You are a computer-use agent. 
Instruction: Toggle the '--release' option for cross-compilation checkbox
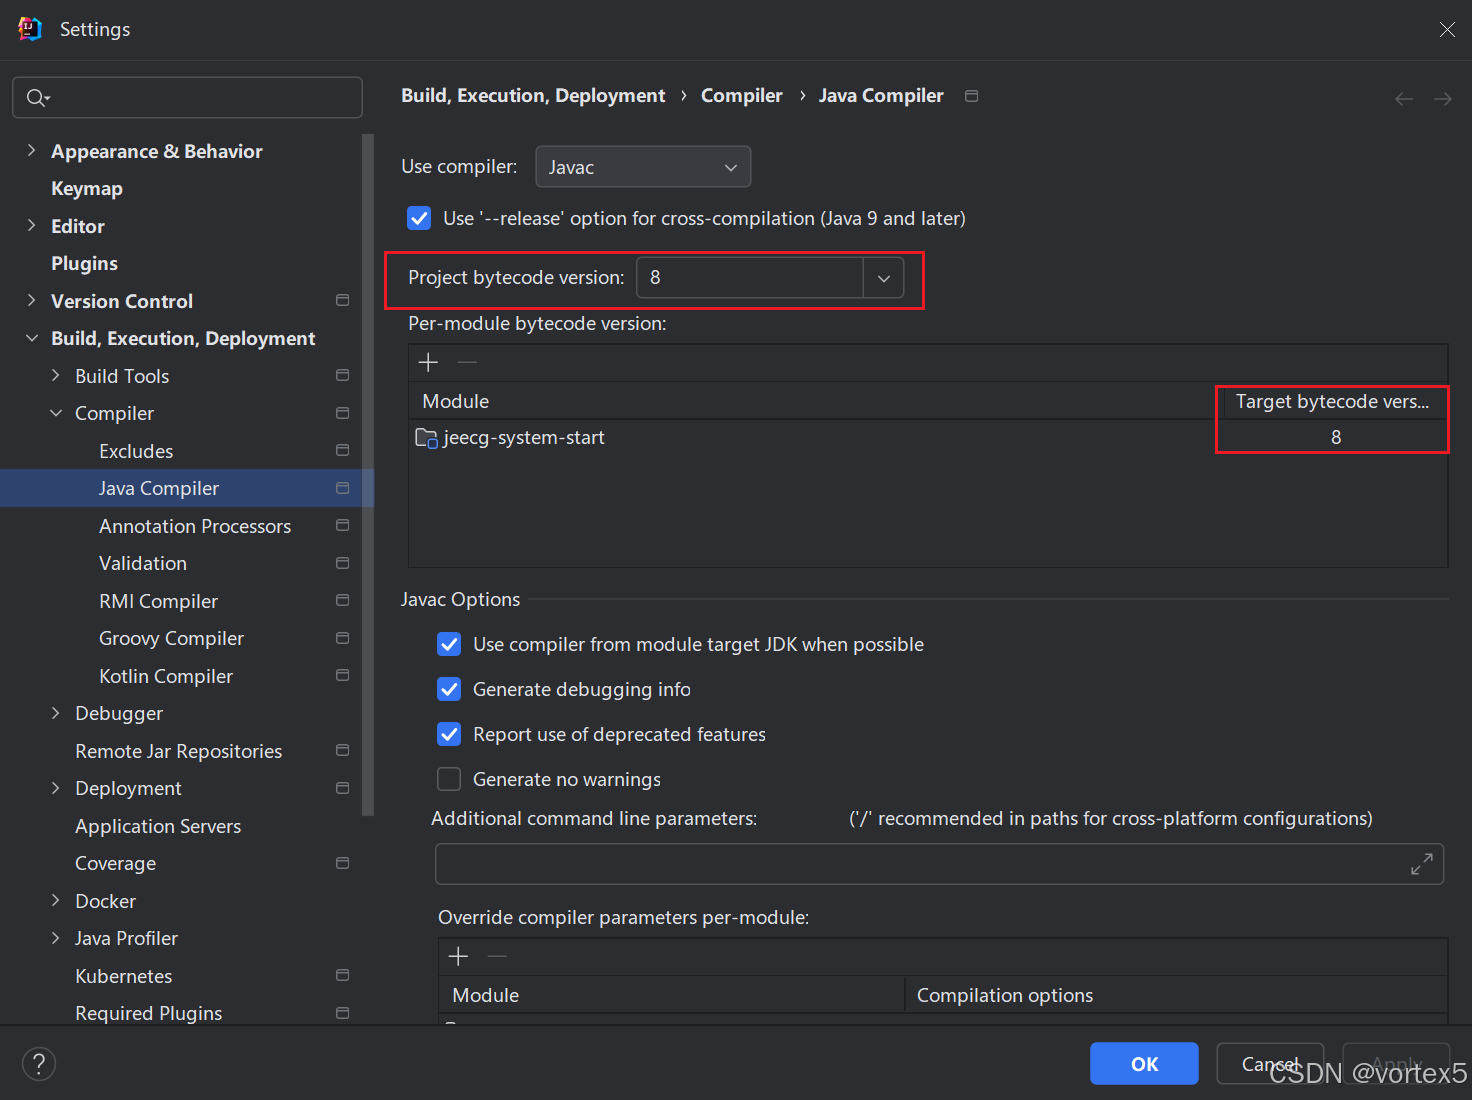(x=419, y=218)
